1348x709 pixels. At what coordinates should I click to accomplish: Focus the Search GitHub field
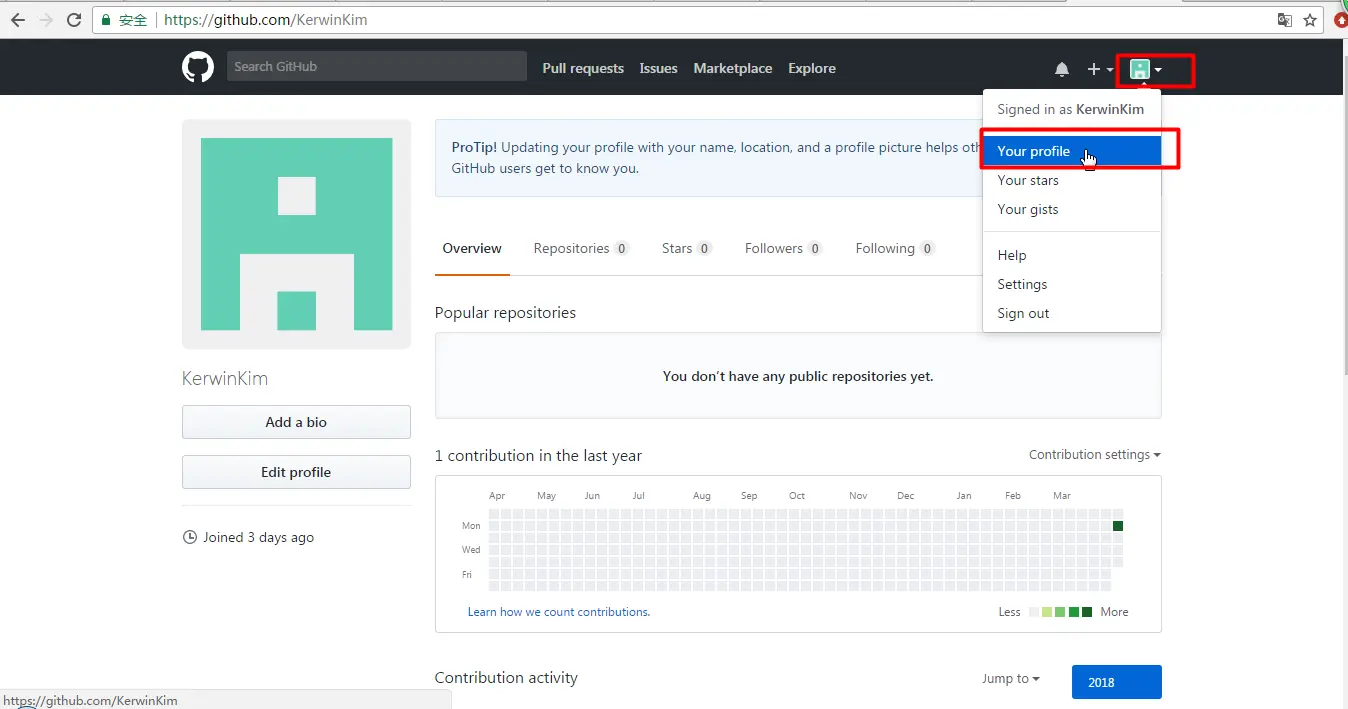[x=377, y=66]
